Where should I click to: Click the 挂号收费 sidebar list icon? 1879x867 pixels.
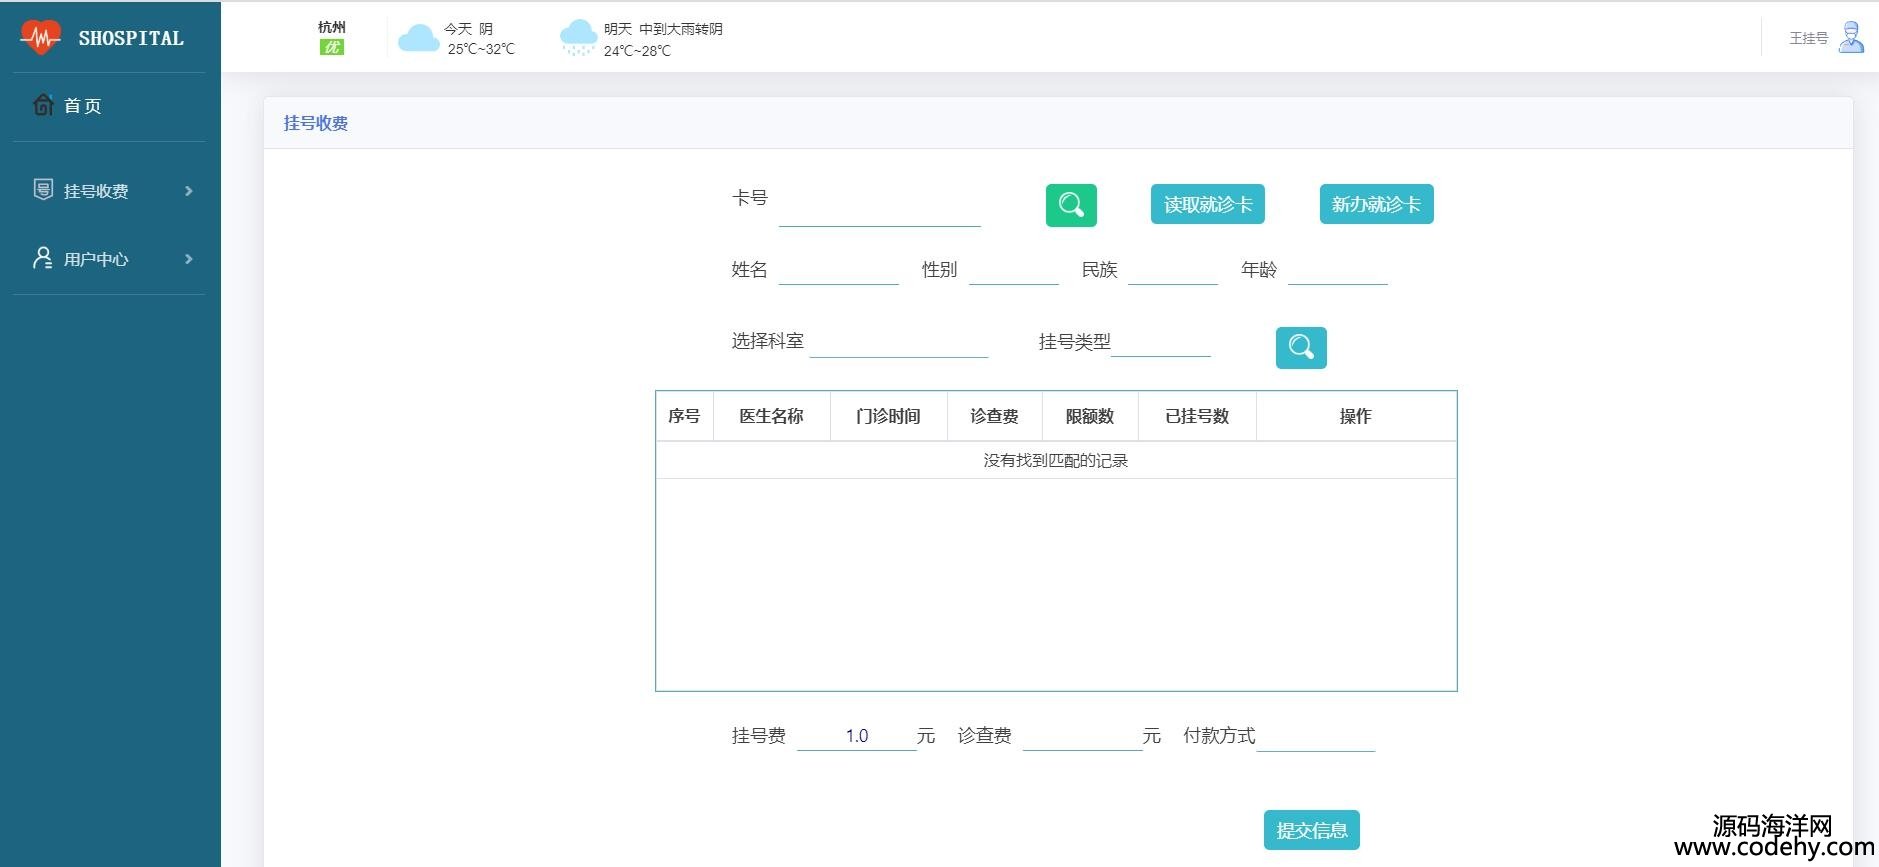43,190
